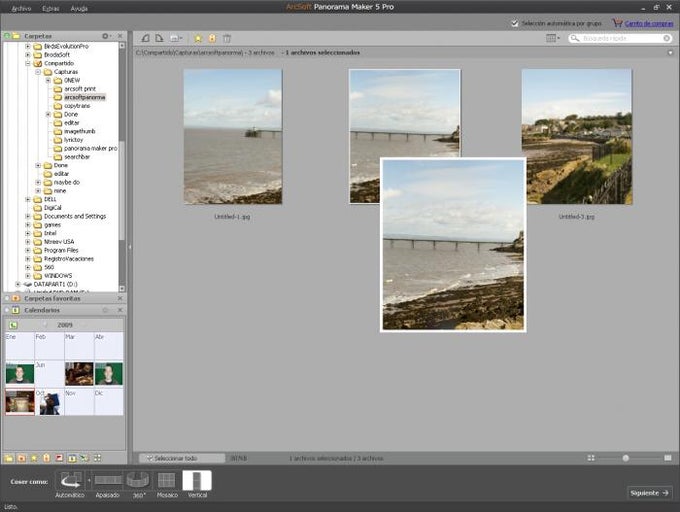Click the red flag icon in bottom-left toolbar
The image size is (680, 512).
pyautogui.click(x=59, y=458)
